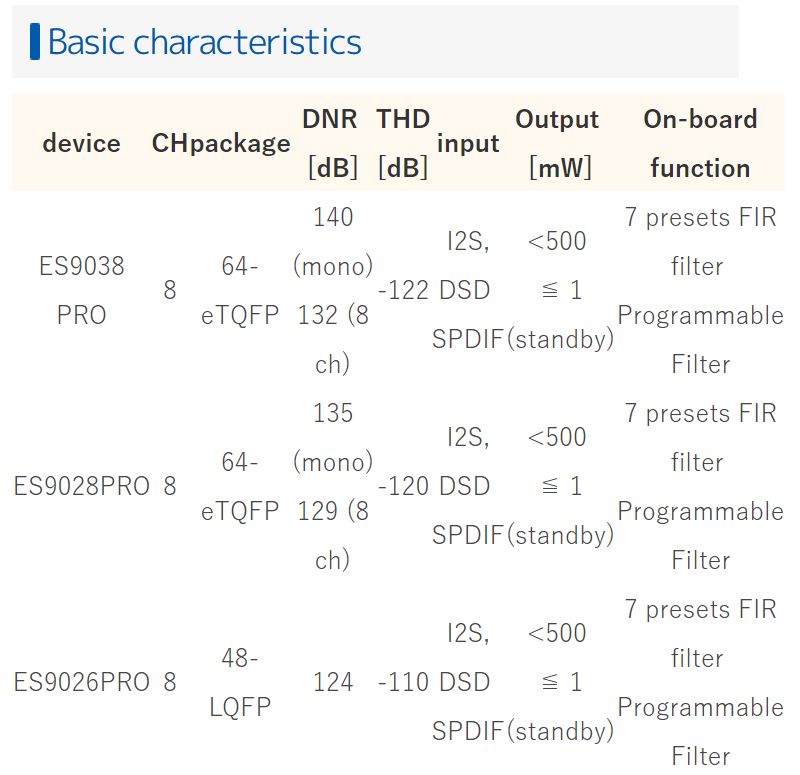Click ES9038 PRO 64-eTQFP package cell
Screen dimensions: 800x775
(x=240, y=290)
